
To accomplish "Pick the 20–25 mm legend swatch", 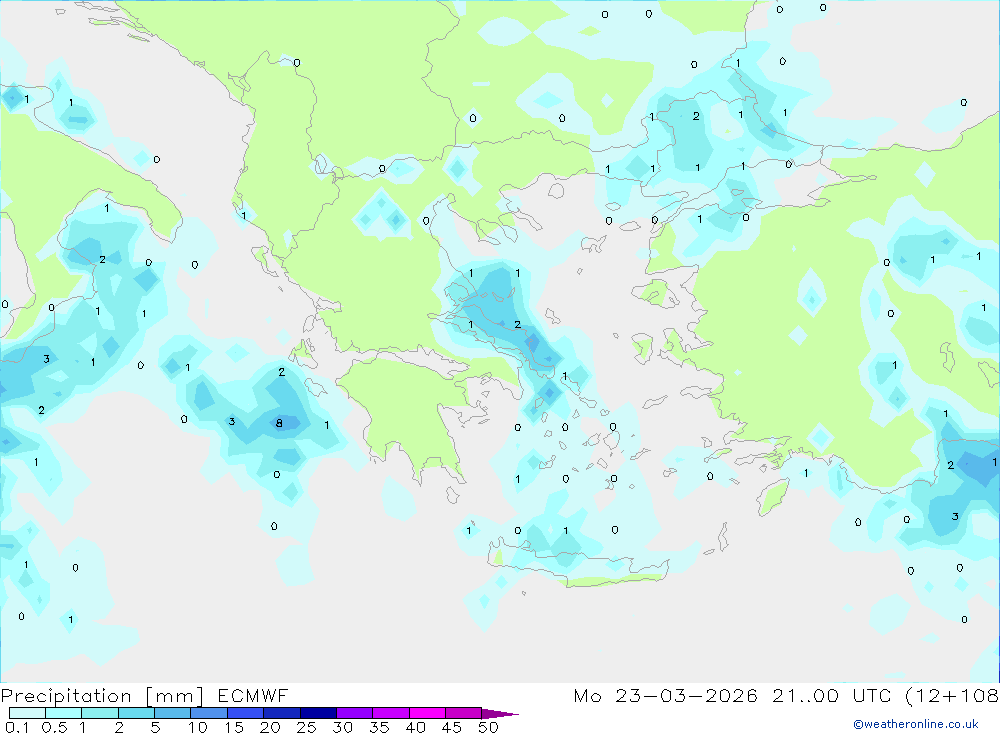I will [x=282, y=713].
